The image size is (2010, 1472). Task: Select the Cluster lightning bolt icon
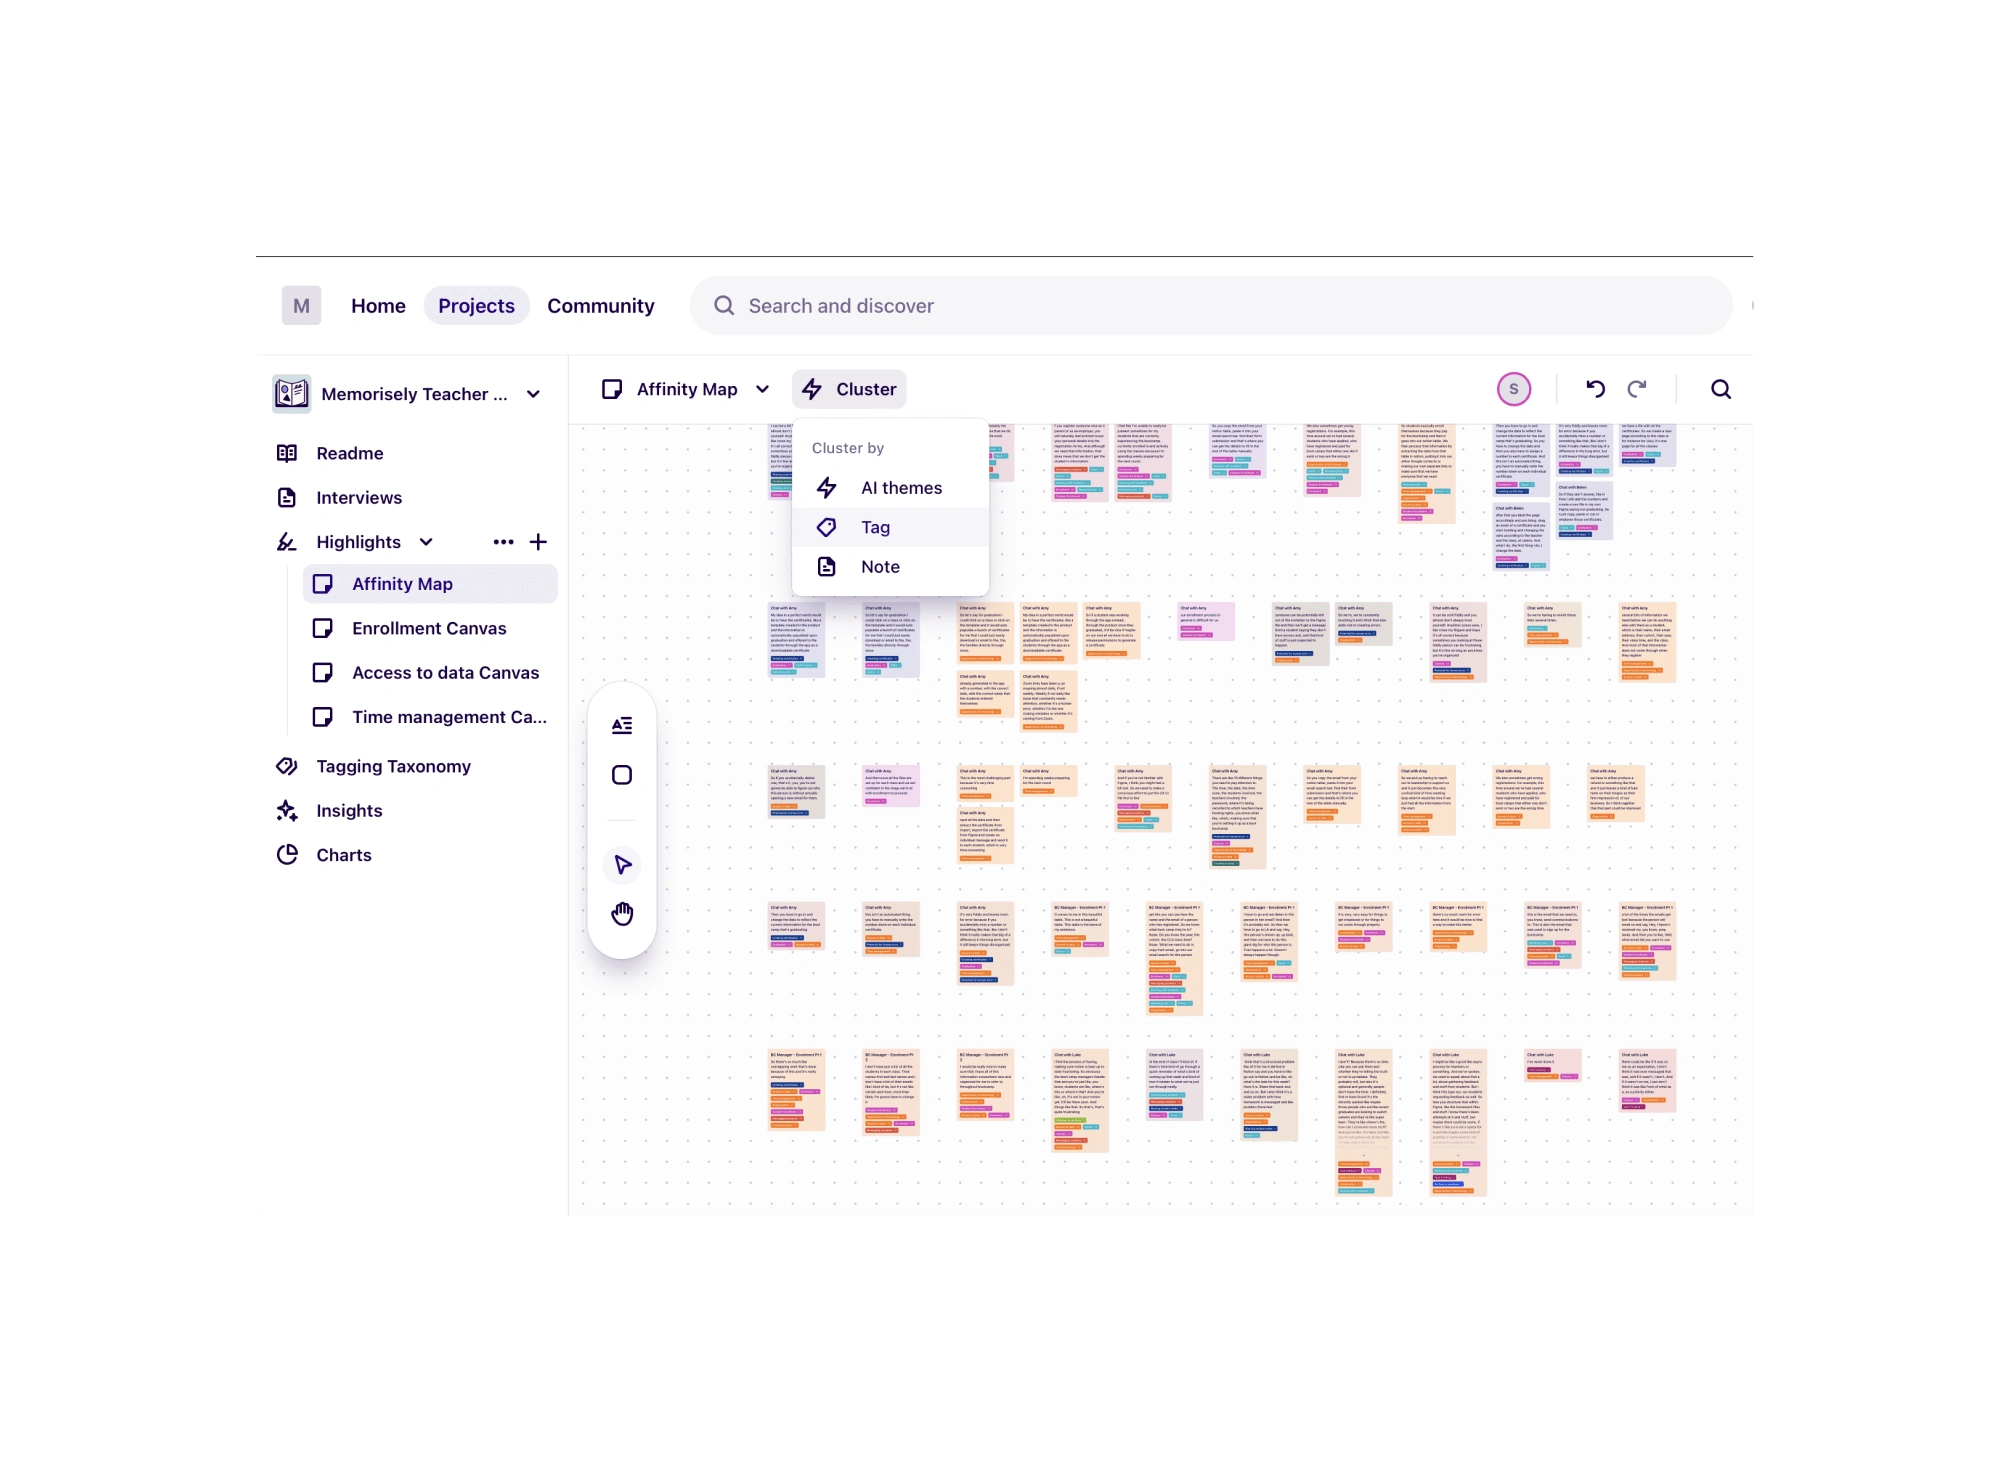pyautogui.click(x=813, y=389)
